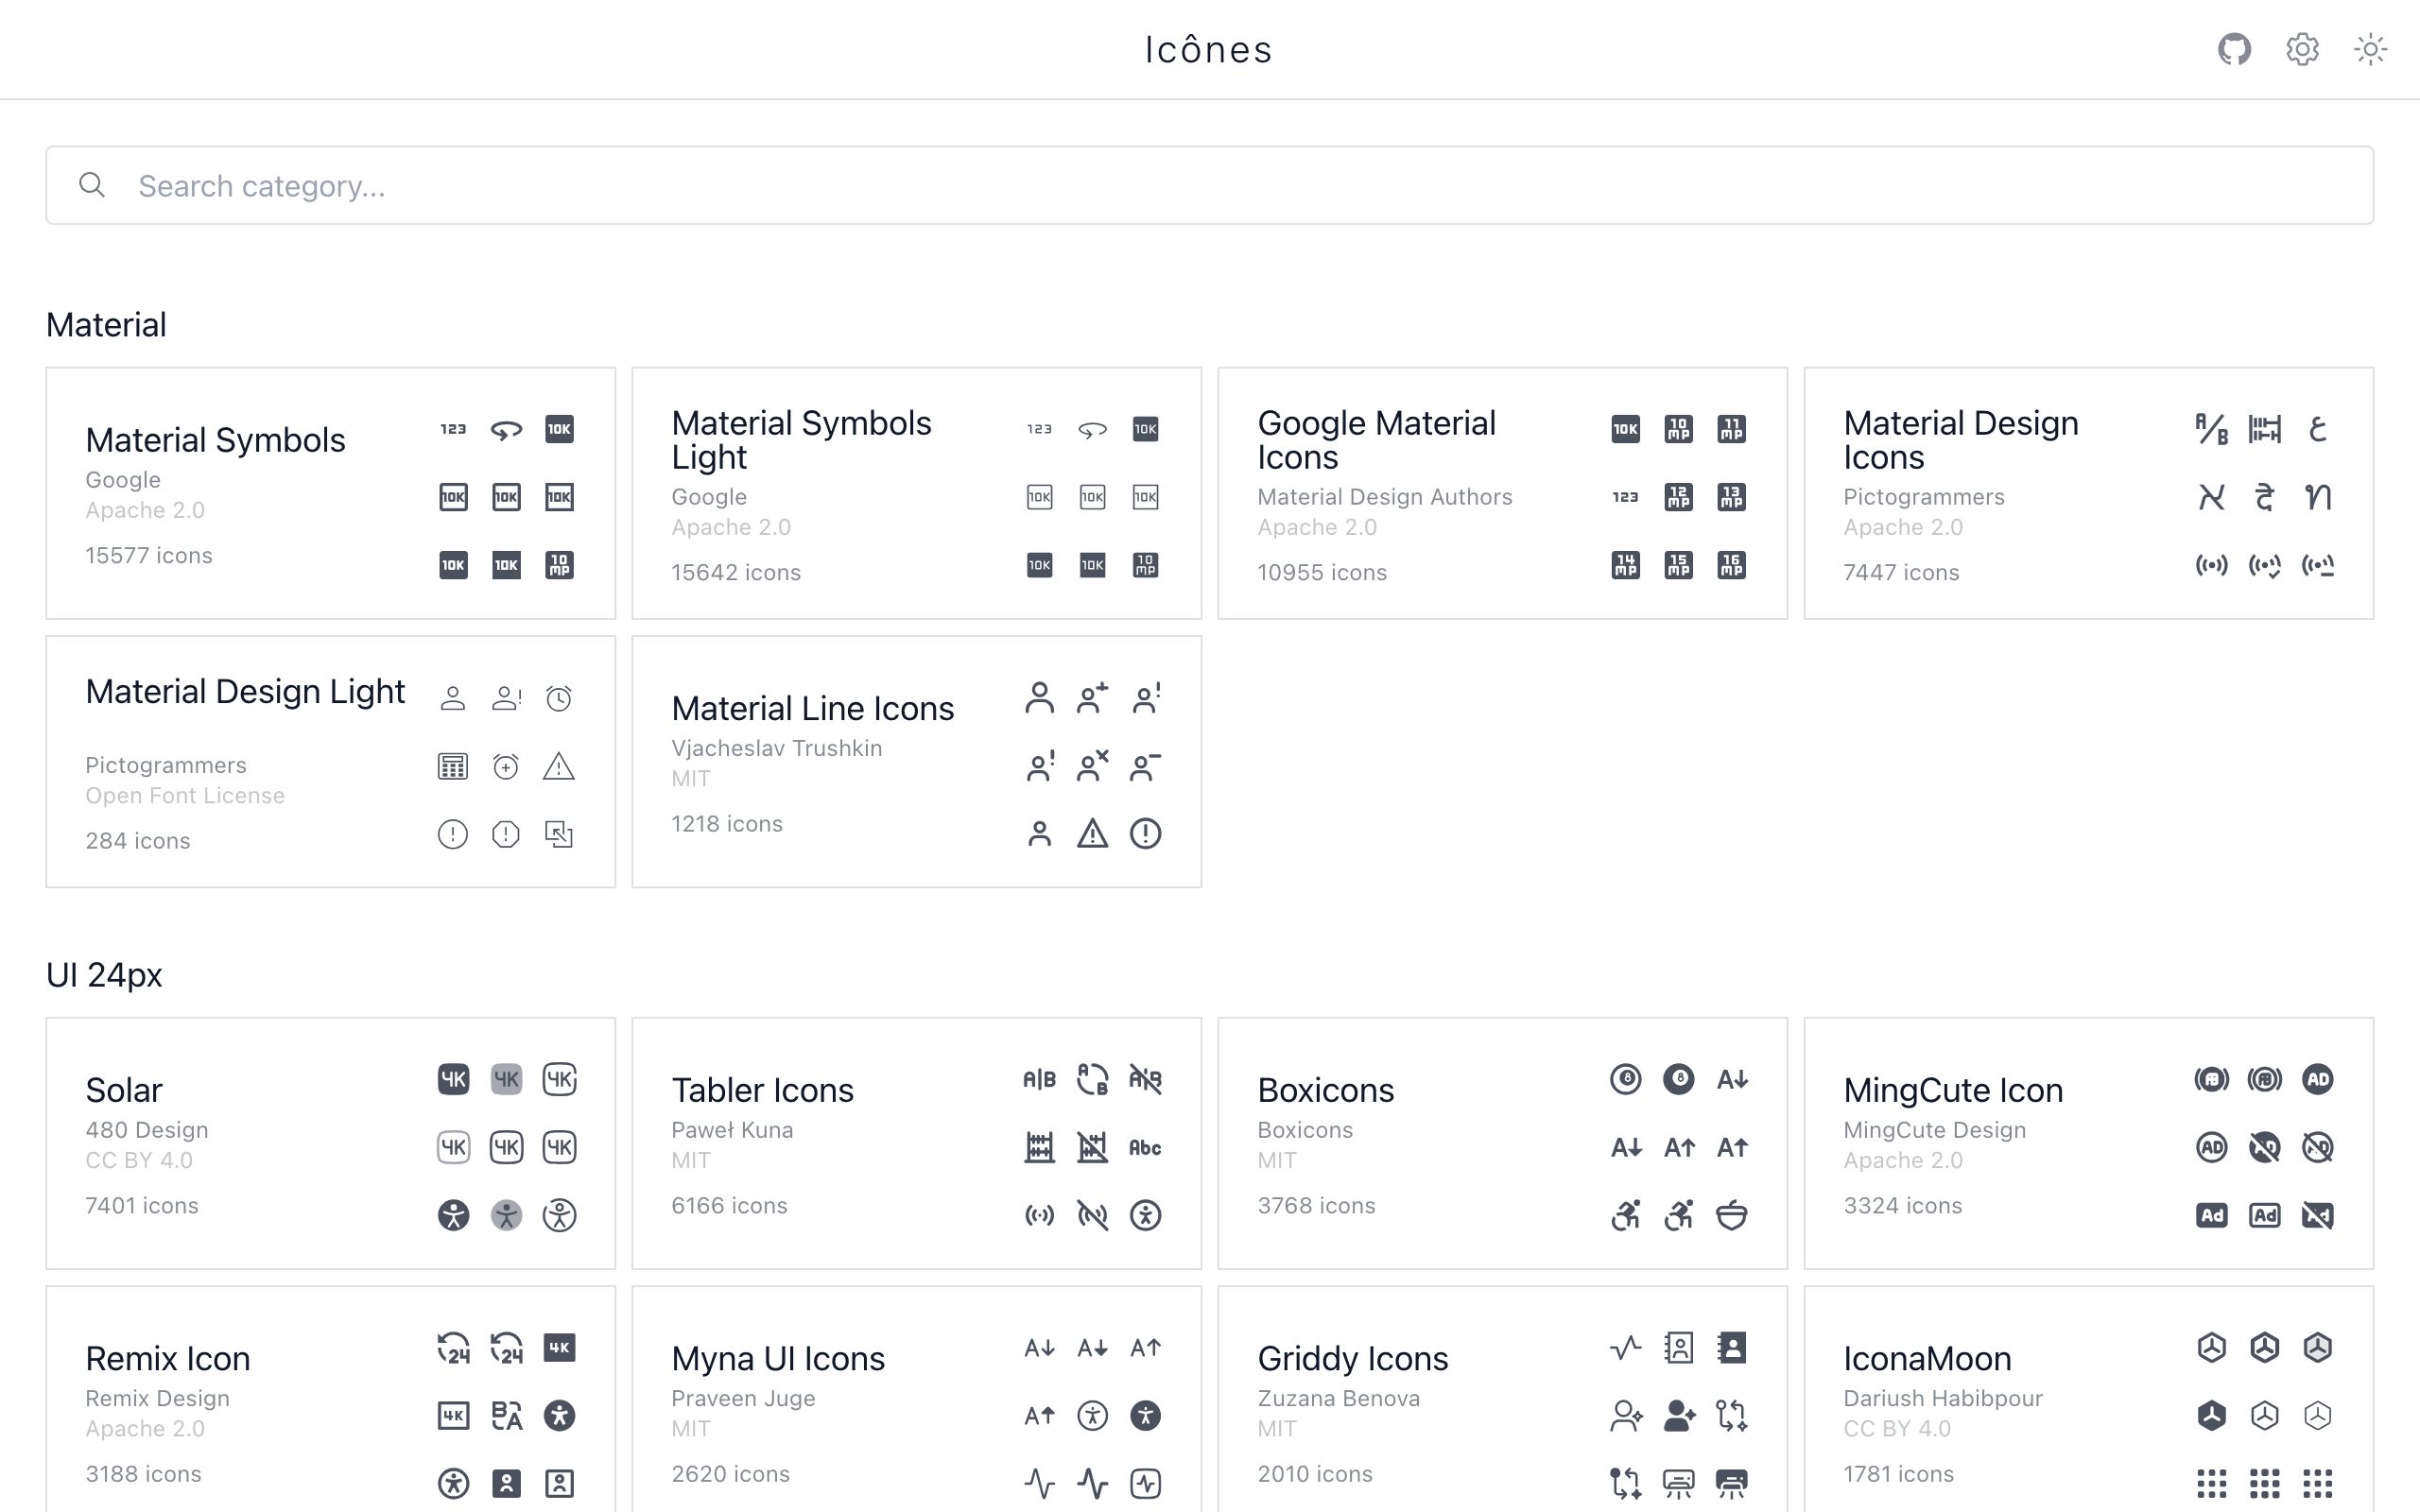Click the first dot grid icon in IconaMoon
Image resolution: width=2420 pixels, height=1512 pixels.
pos(2211,1484)
